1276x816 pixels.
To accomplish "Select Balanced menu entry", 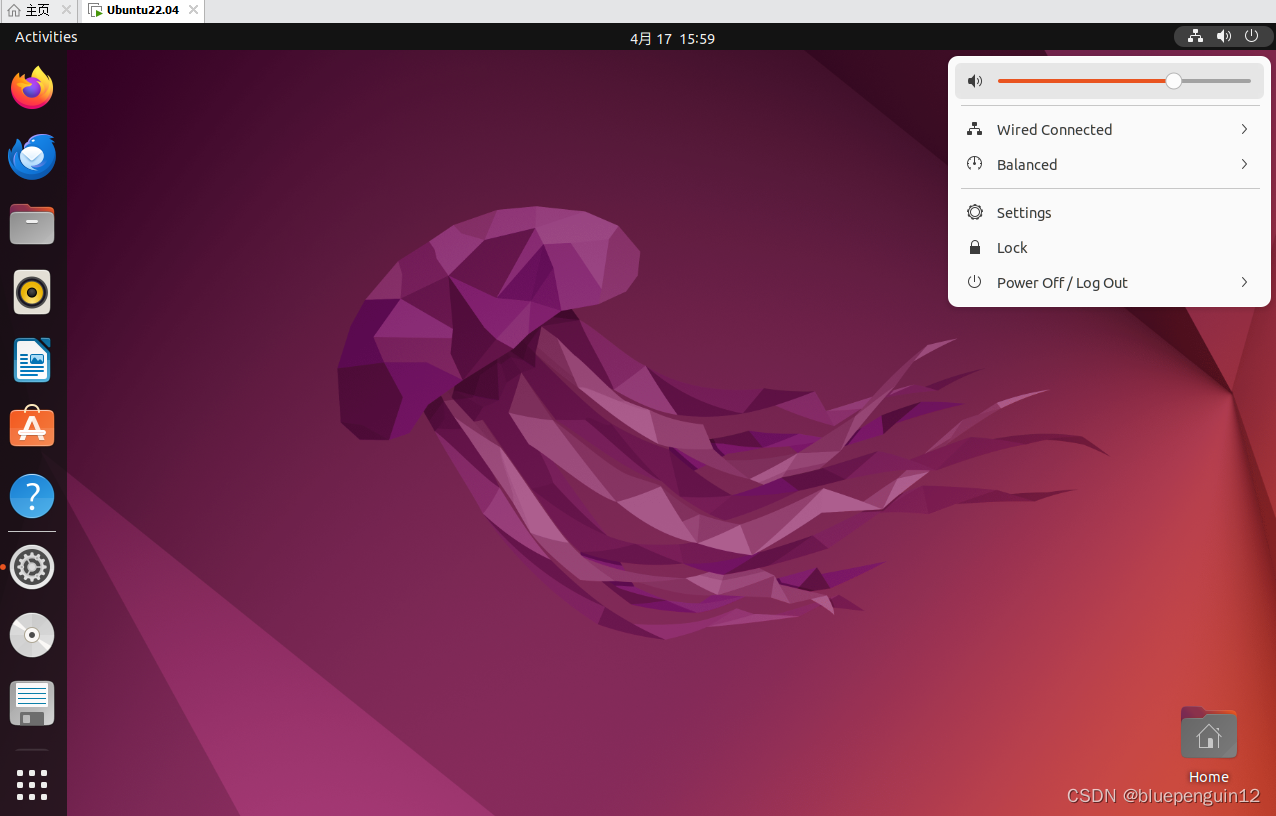I will (1109, 164).
